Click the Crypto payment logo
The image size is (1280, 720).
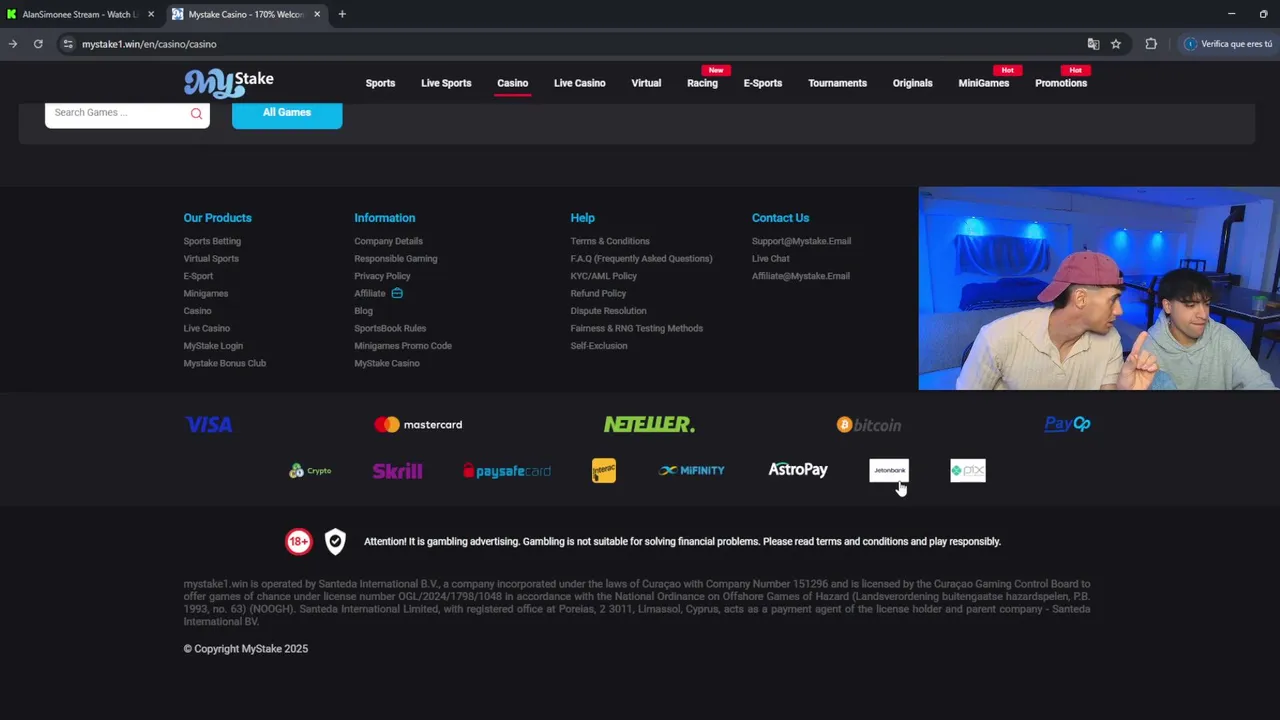point(310,471)
